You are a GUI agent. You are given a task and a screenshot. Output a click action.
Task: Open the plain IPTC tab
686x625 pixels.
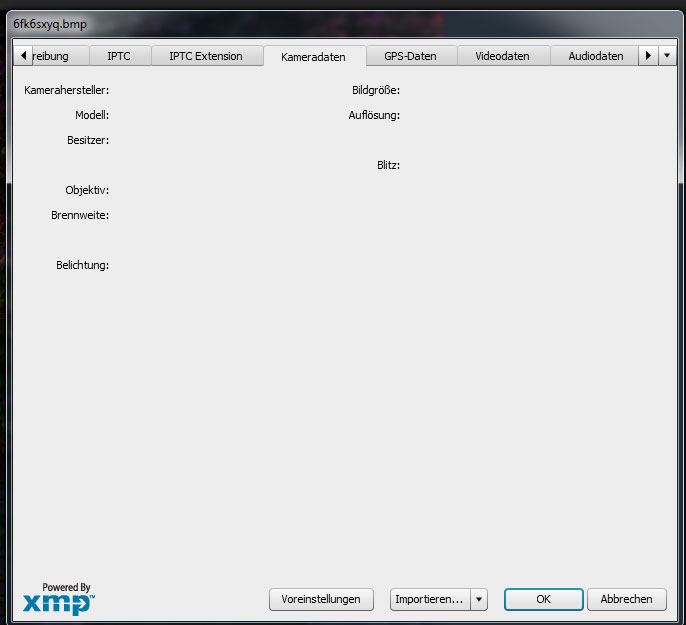click(x=119, y=56)
